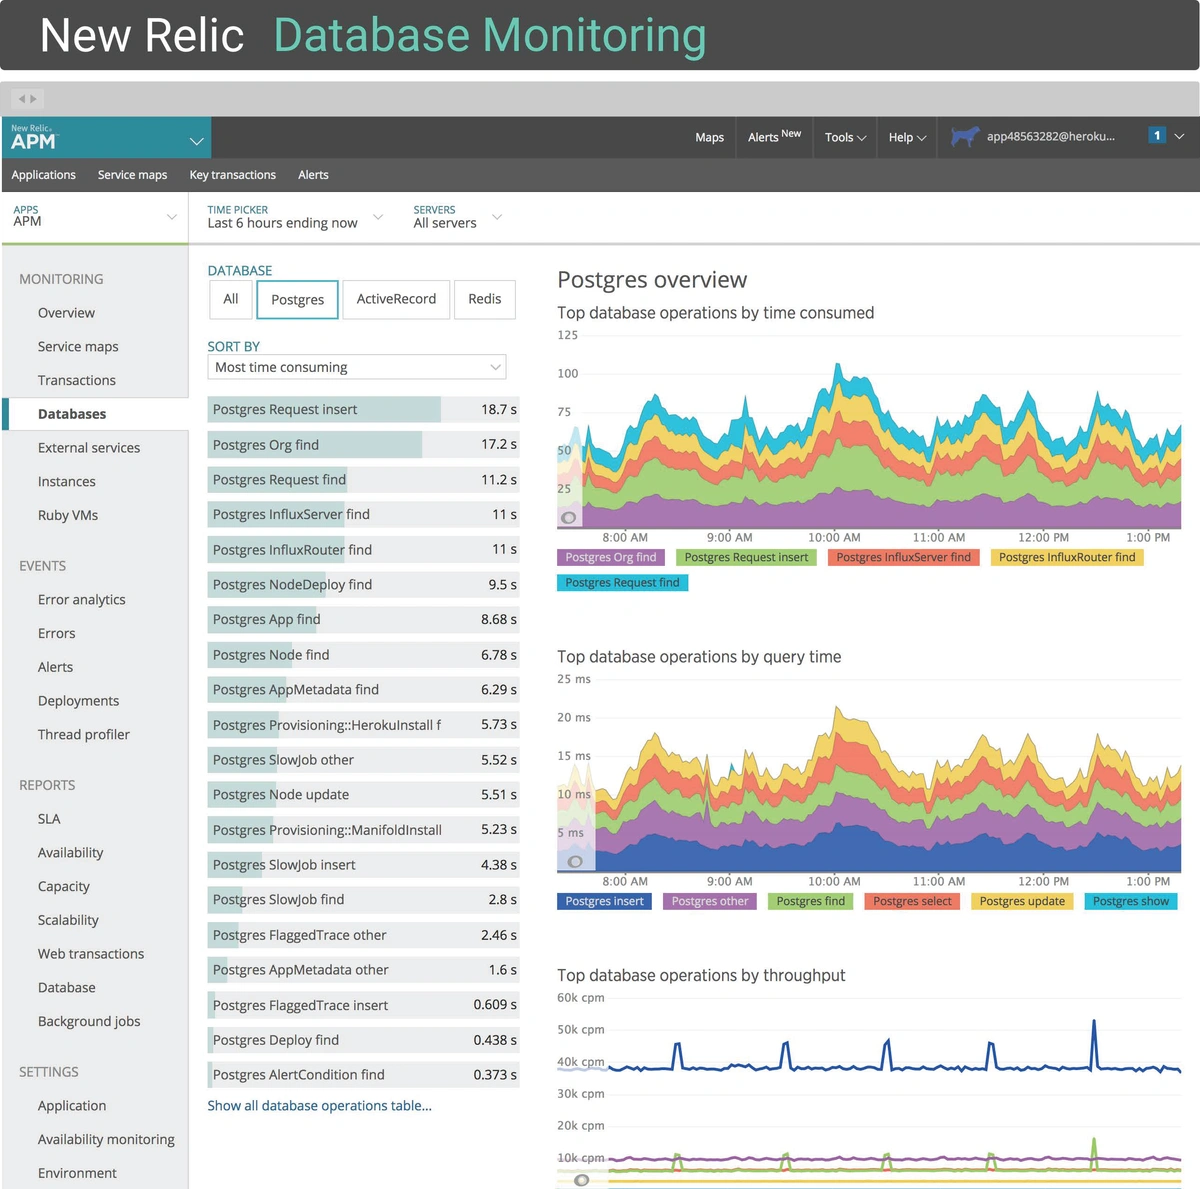1200x1189 pixels.
Task: Toggle Postgres update legend swatch
Action: pyautogui.click(x=1022, y=901)
